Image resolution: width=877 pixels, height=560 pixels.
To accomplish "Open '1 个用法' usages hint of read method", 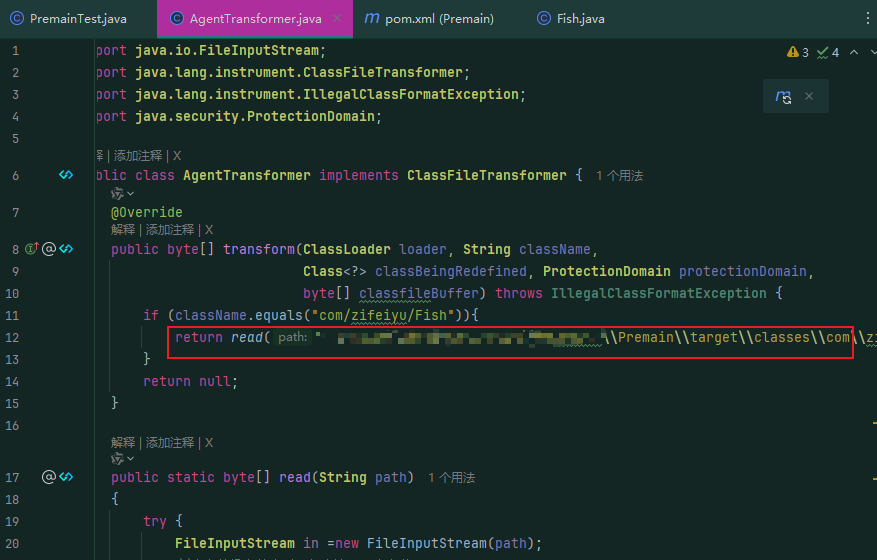I will (x=451, y=478).
